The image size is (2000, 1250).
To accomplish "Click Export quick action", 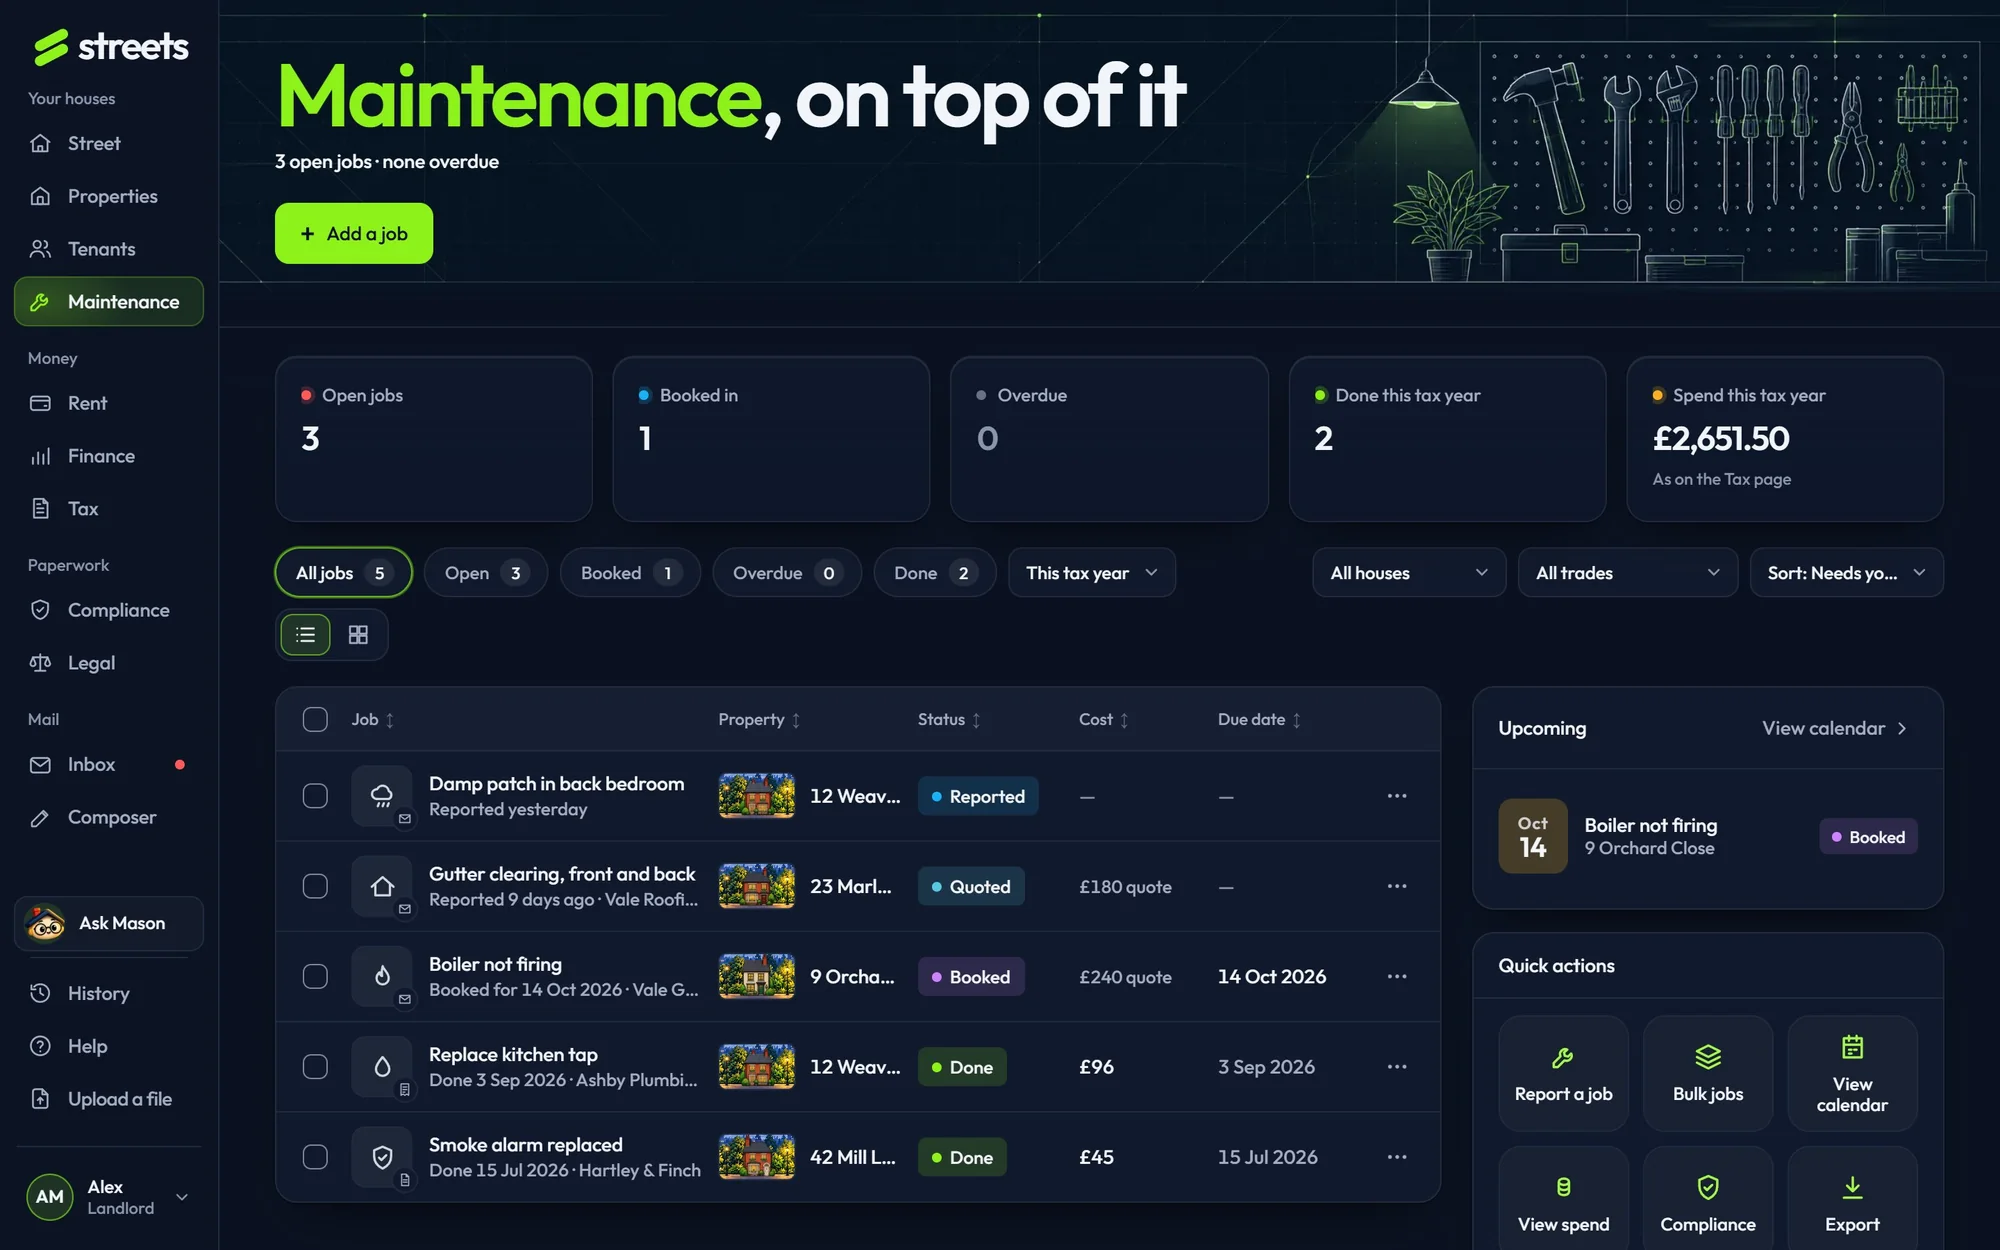I will tap(1852, 1198).
